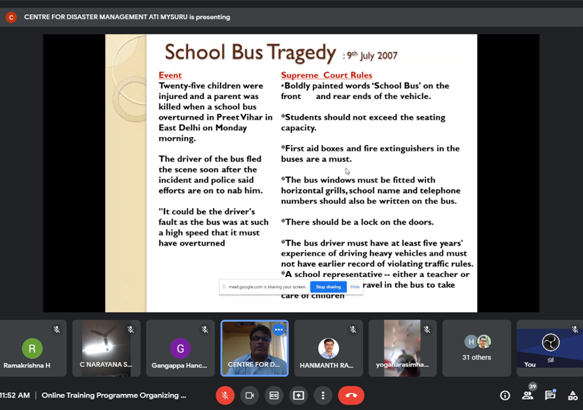Screen dimensions: 583x410
Task: Click the School Bus Tragedy slide title
Action: (x=250, y=52)
